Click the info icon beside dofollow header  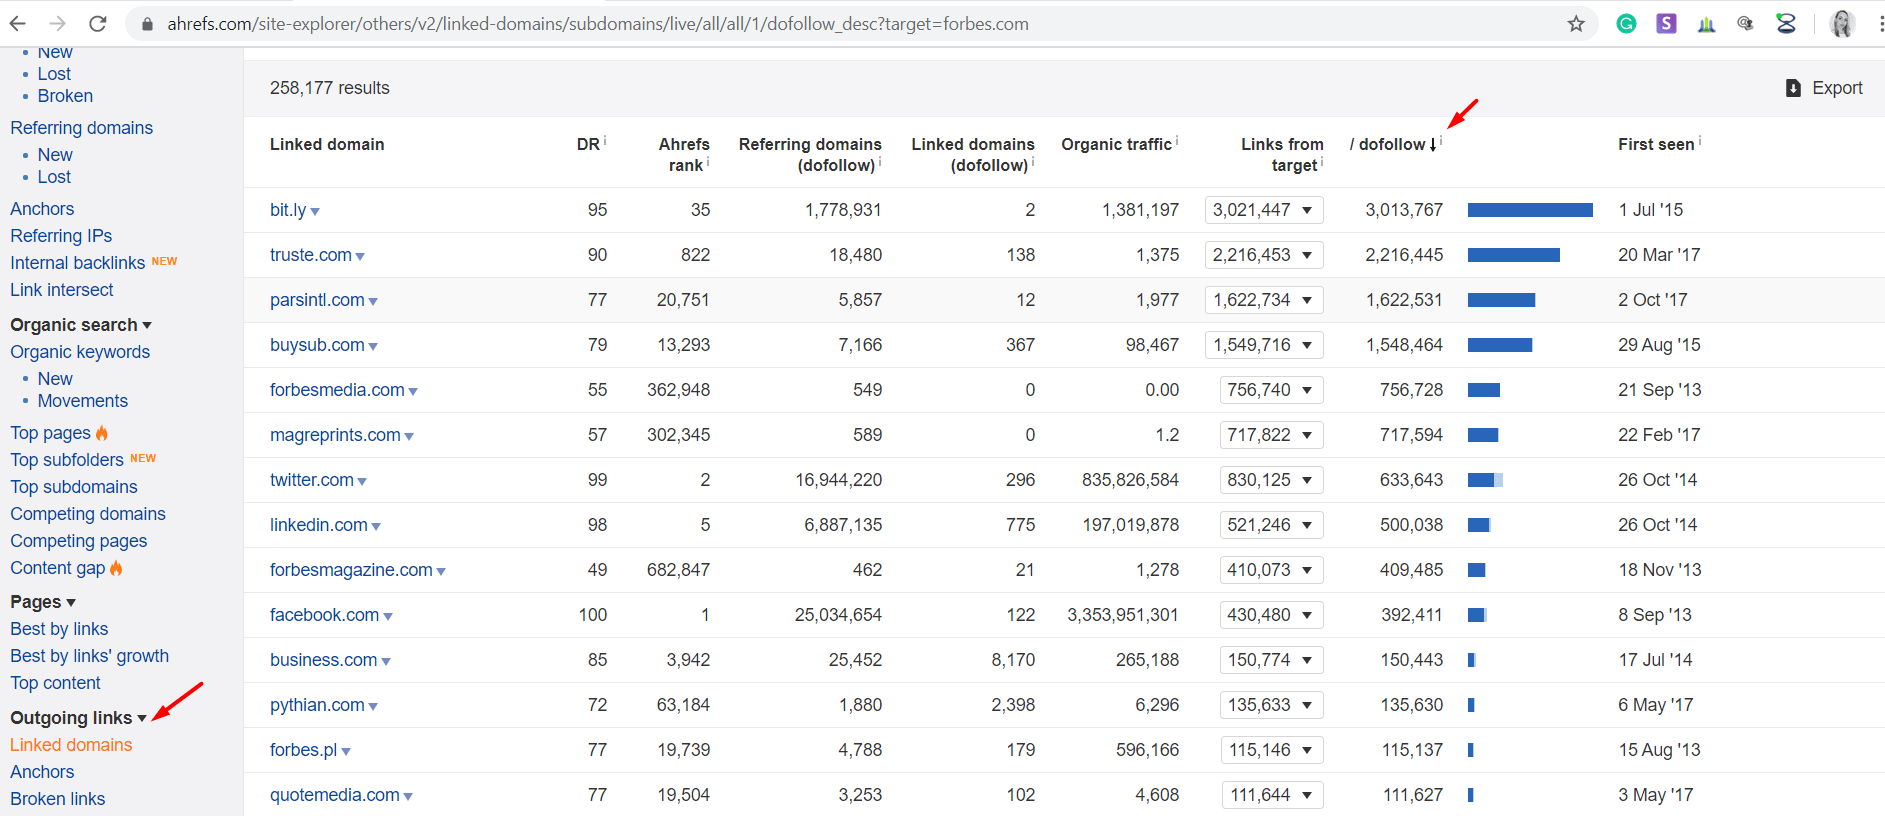[x=1441, y=141]
